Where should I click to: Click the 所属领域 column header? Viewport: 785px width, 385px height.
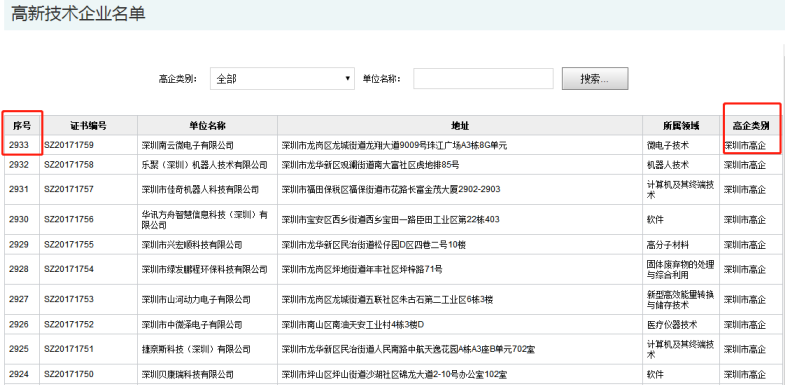681,126
